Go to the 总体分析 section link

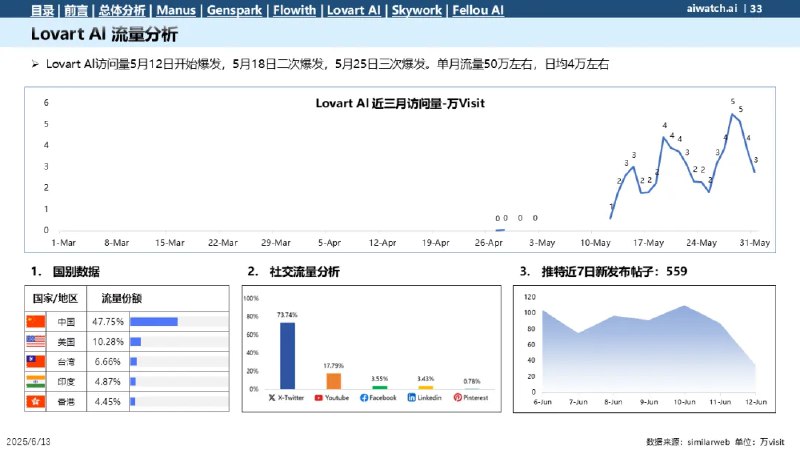(x=122, y=10)
